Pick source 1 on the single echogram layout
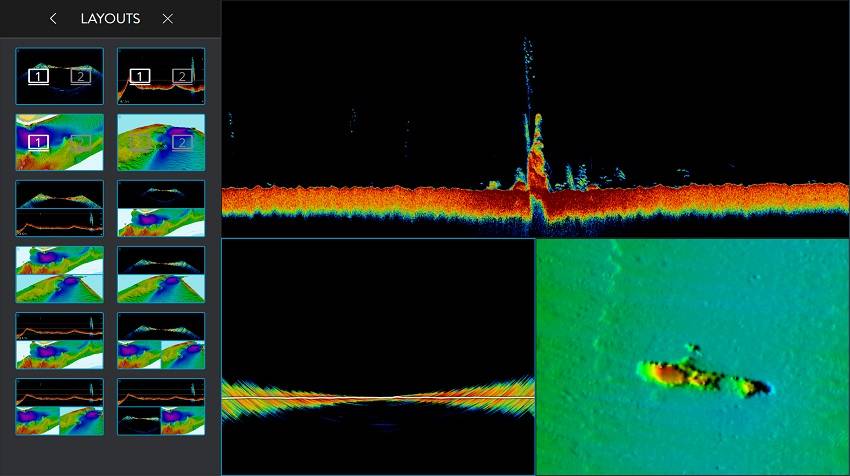 [x=140, y=76]
